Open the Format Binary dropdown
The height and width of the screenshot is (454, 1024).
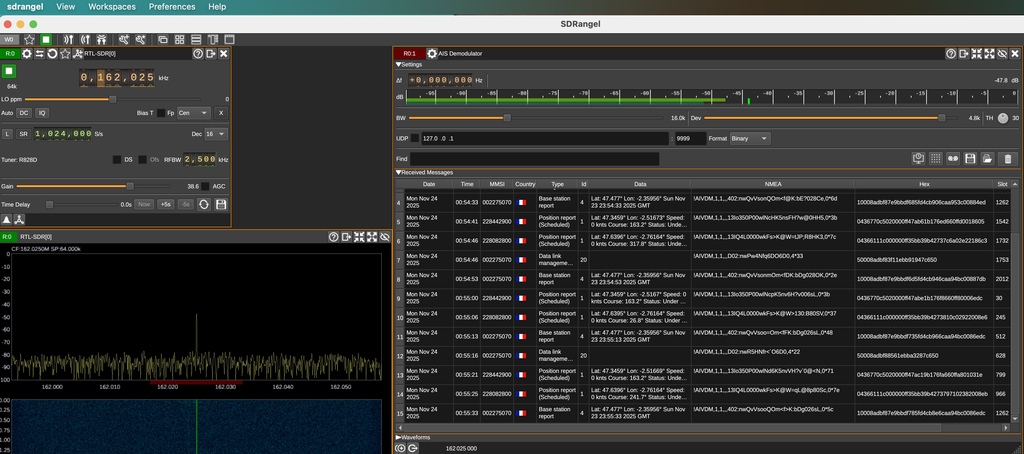pyautogui.click(x=750, y=138)
